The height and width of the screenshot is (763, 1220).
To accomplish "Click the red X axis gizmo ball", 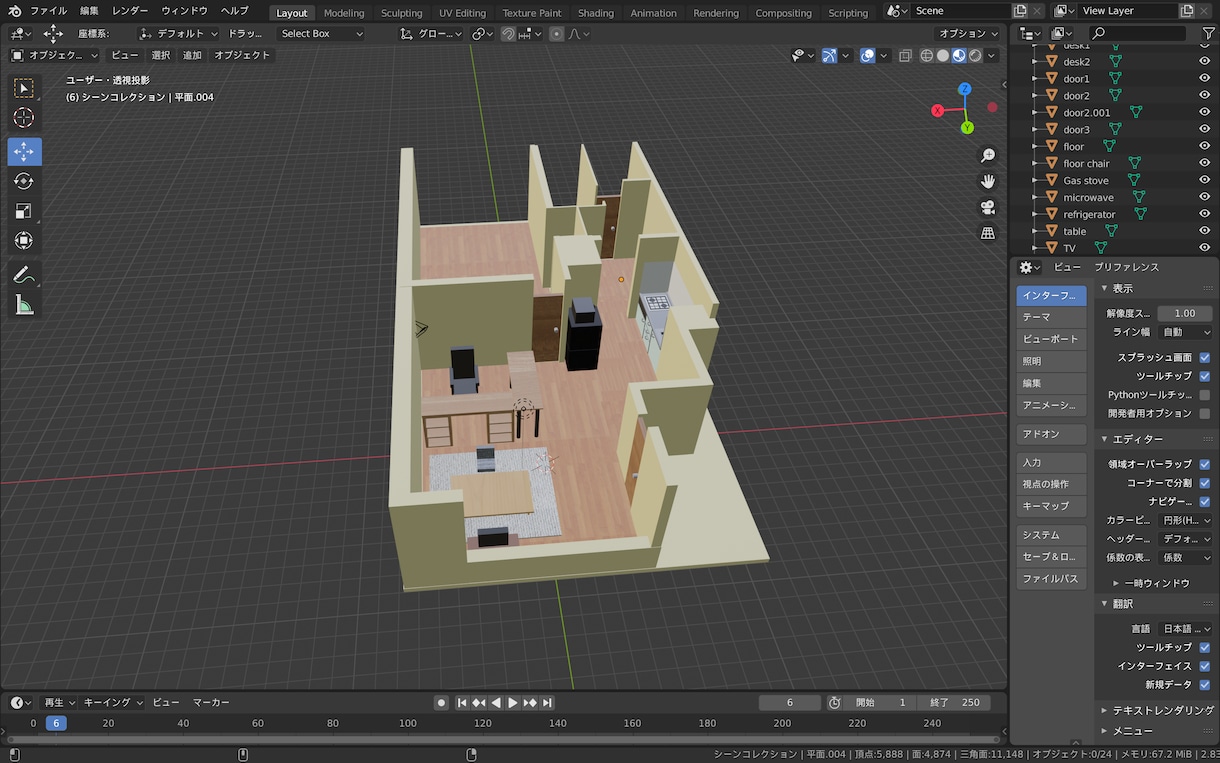I will click(938, 110).
